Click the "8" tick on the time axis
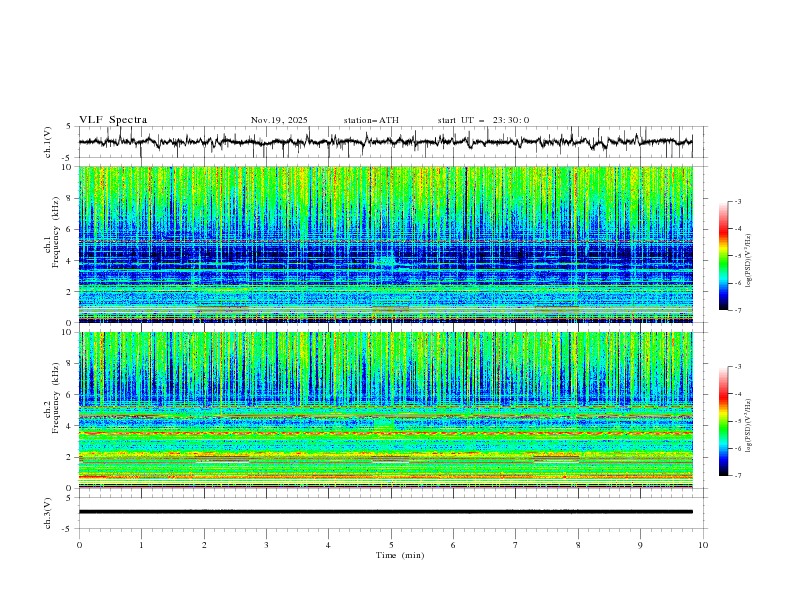The image size is (792, 612). (578, 545)
